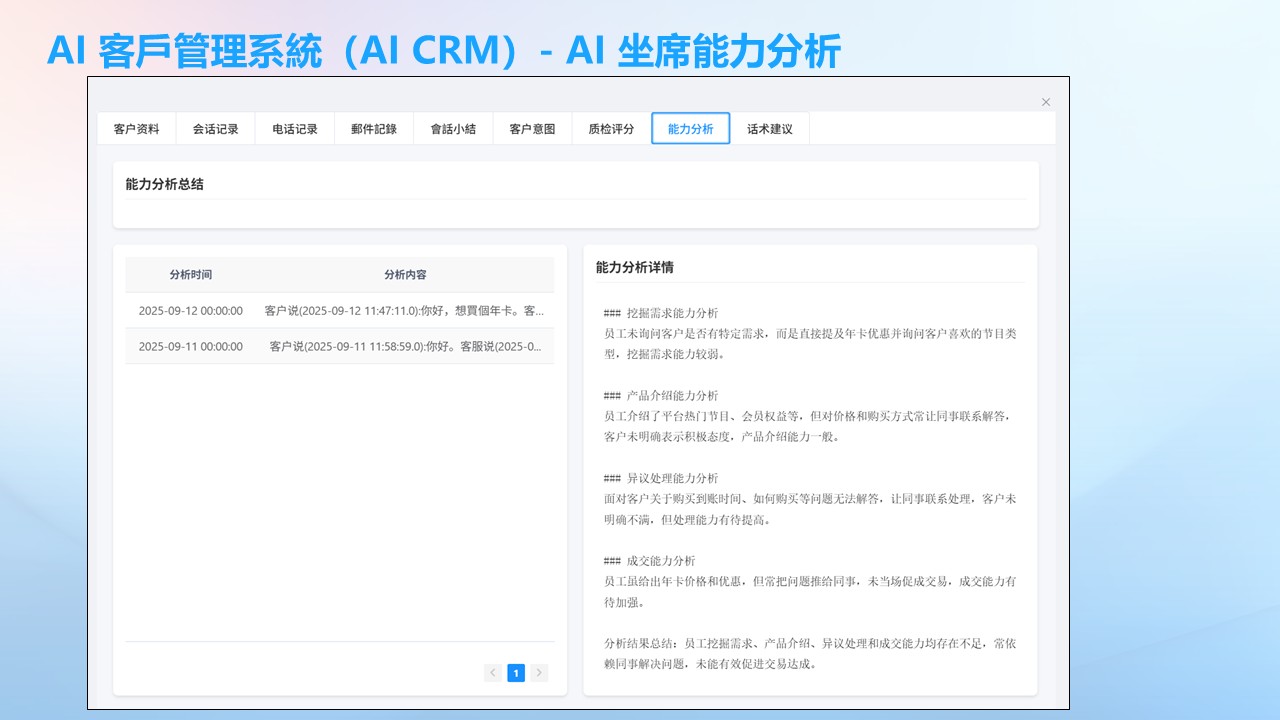Screen dimensions: 1280x720
Task: Switch to the 电话记录 tab
Action: pyautogui.click(x=295, y=129)
